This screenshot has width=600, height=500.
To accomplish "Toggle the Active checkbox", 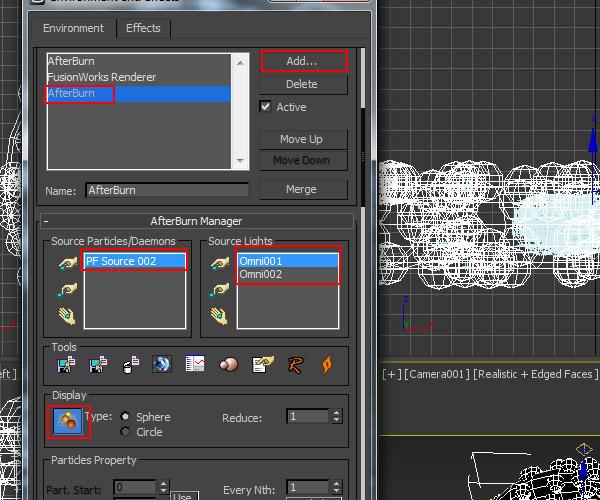I will point(265,106).
